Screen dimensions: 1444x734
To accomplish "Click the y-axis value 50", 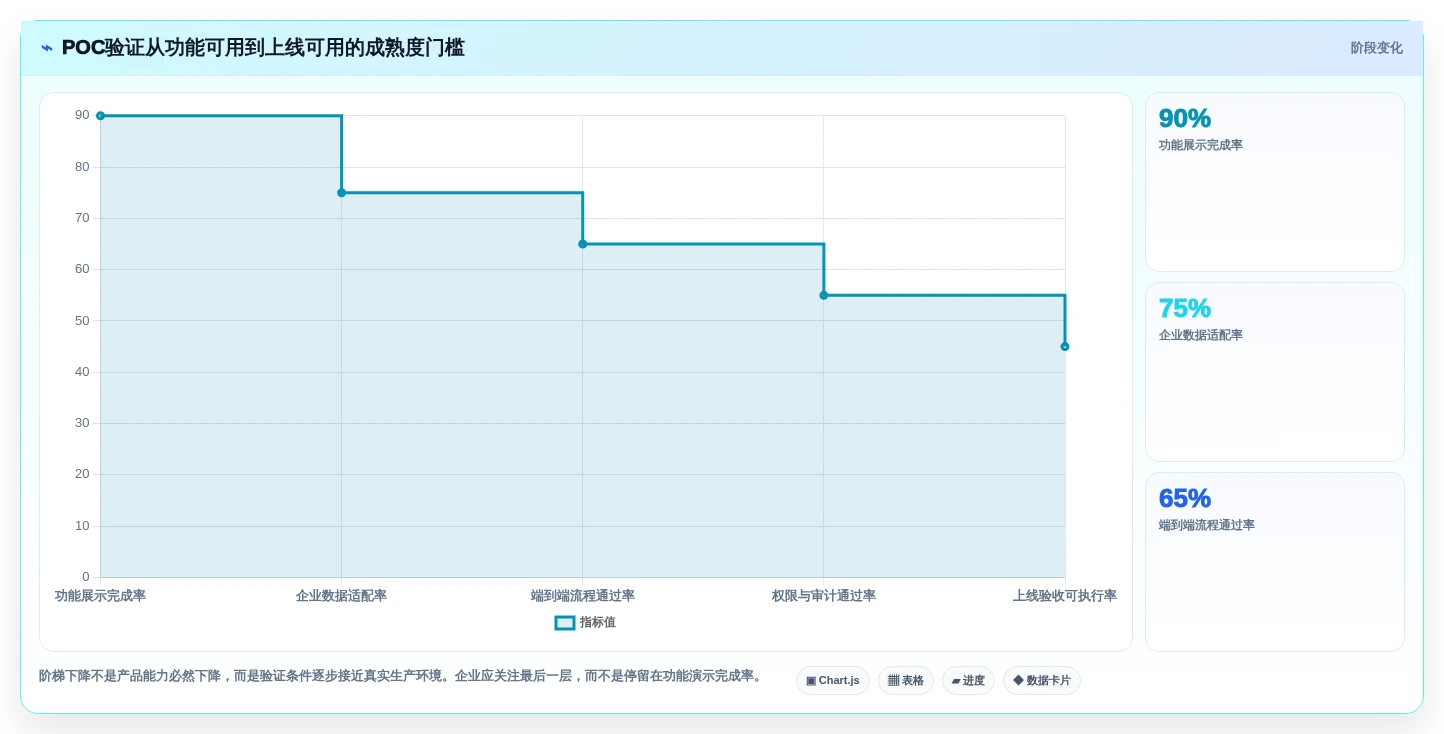I will (82, 321).
